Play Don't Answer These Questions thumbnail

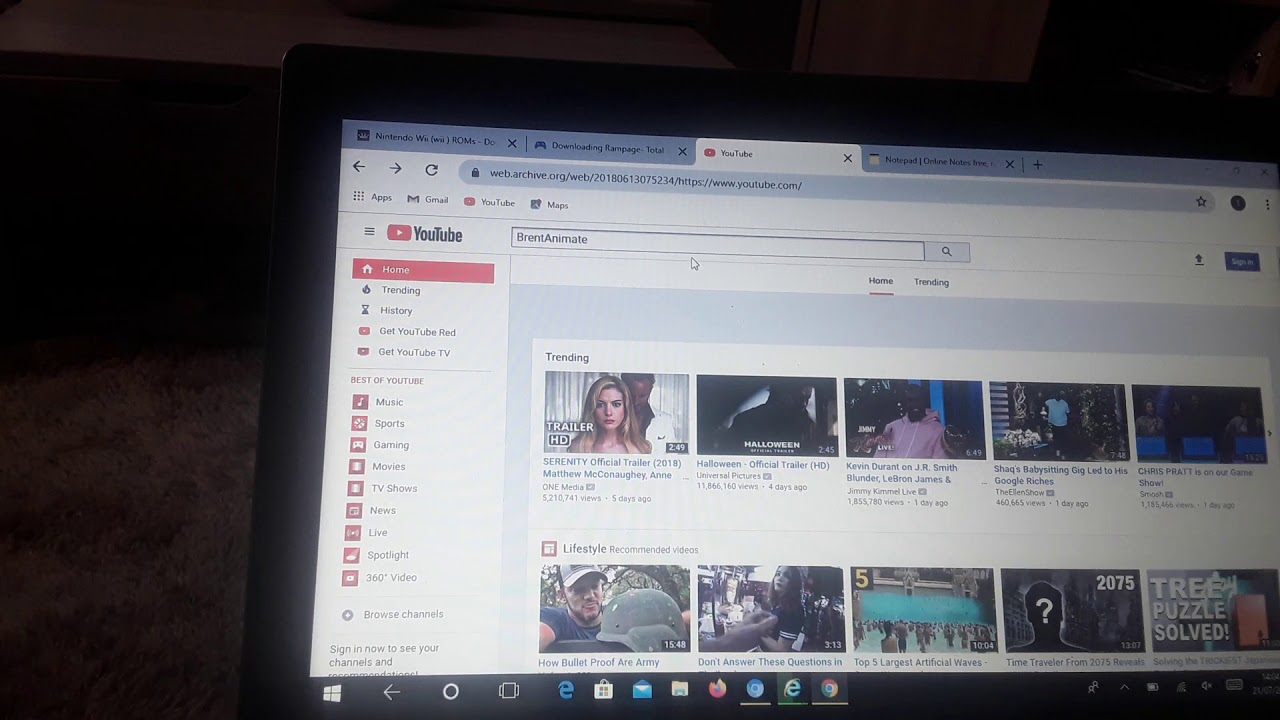(x=771, y=609)
